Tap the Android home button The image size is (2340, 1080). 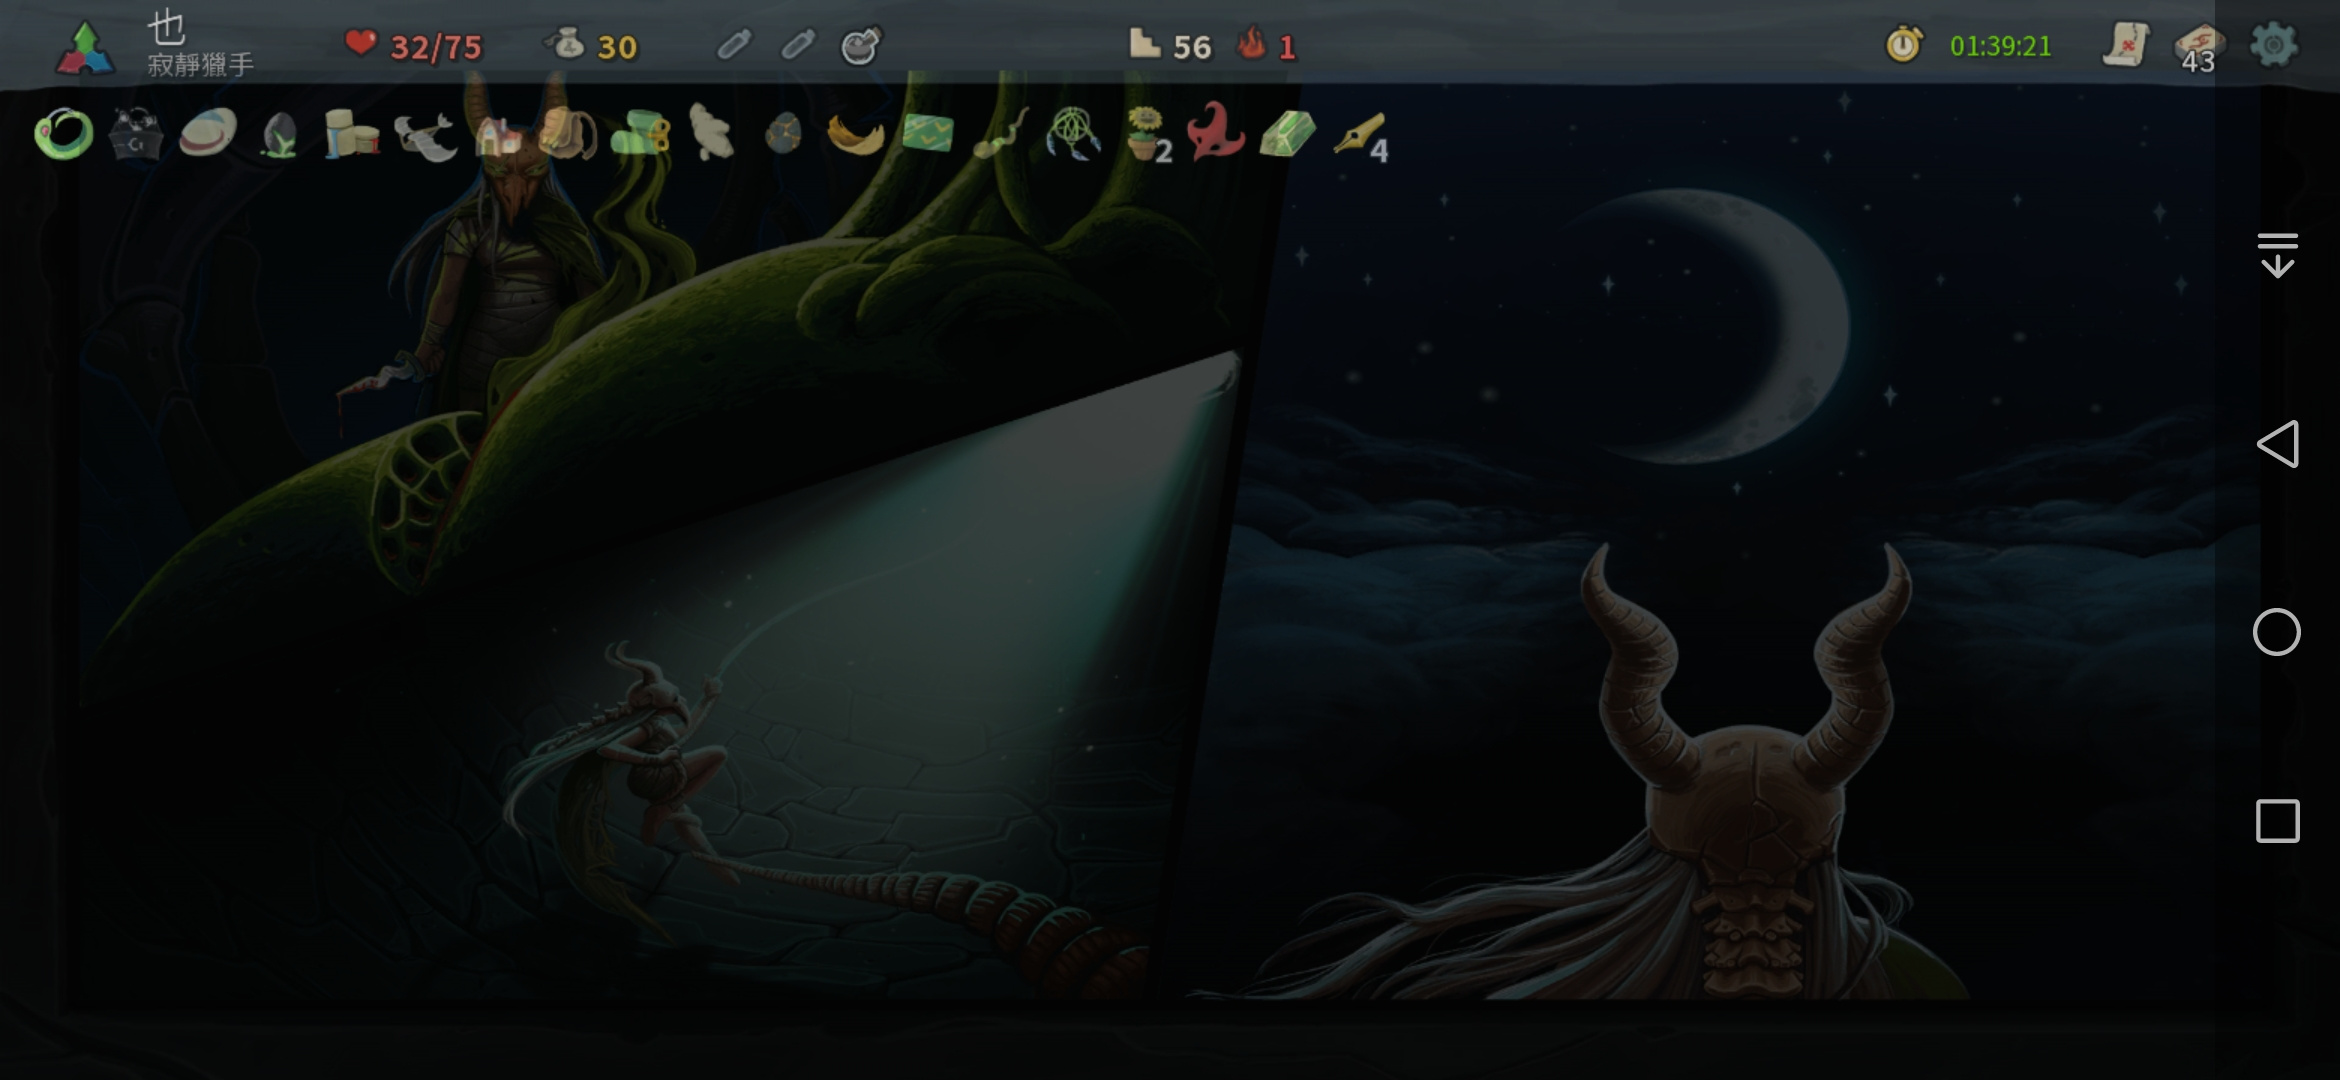(x=2277, y=632)
